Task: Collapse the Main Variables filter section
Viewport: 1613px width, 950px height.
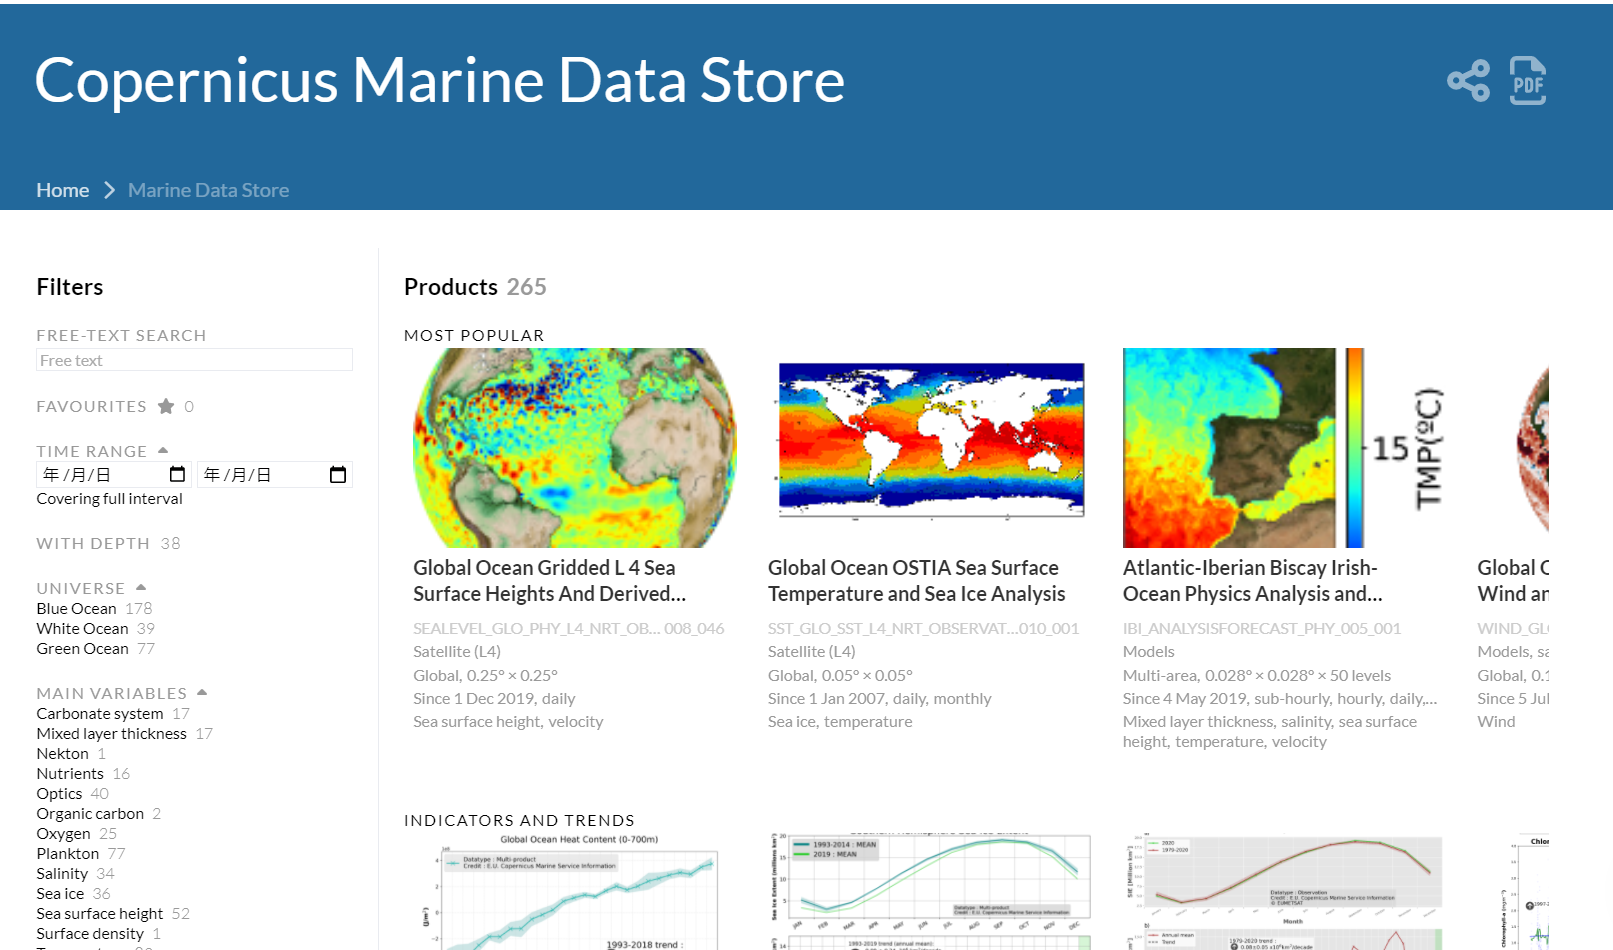Action: tap(202, 692)
